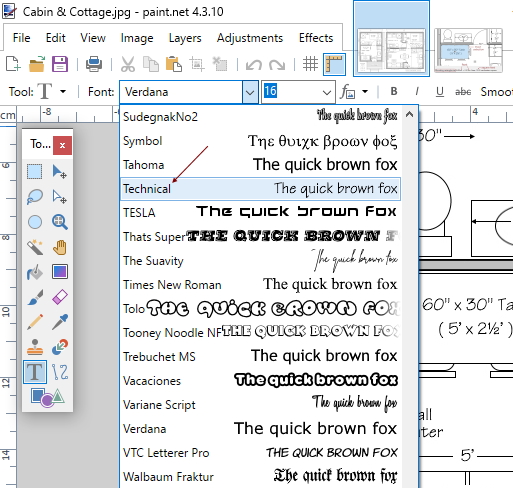Expand the Tool chooser dropdown arrow
The height and width of the screenshot is (488, 513).
(x=63, y=91)
